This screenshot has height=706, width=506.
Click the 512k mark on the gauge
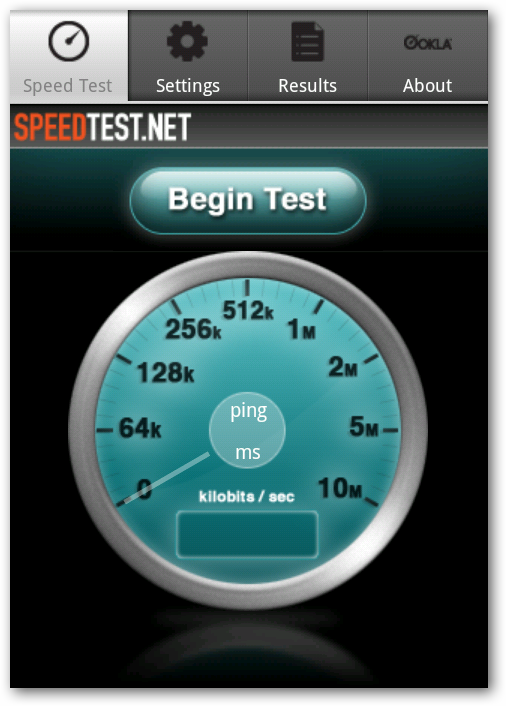(248, 310)
